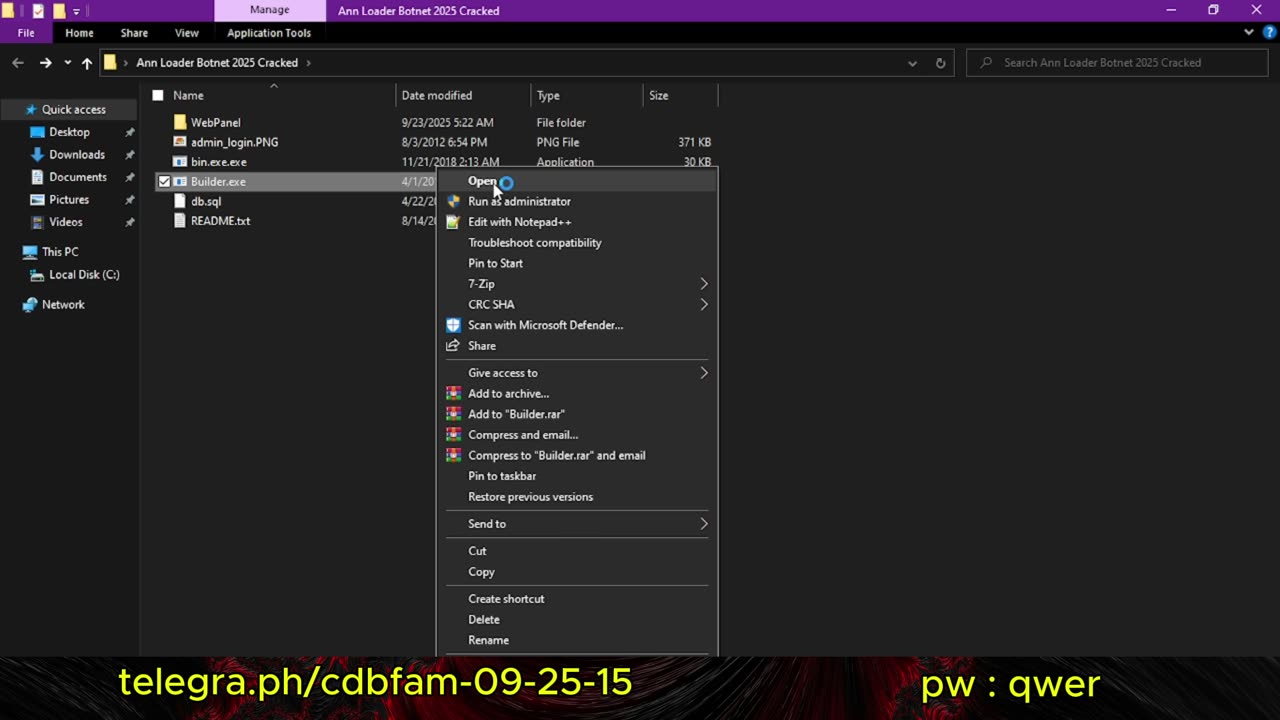
Task: Expand the address bar history dropdown
Action: pos(912,63)
